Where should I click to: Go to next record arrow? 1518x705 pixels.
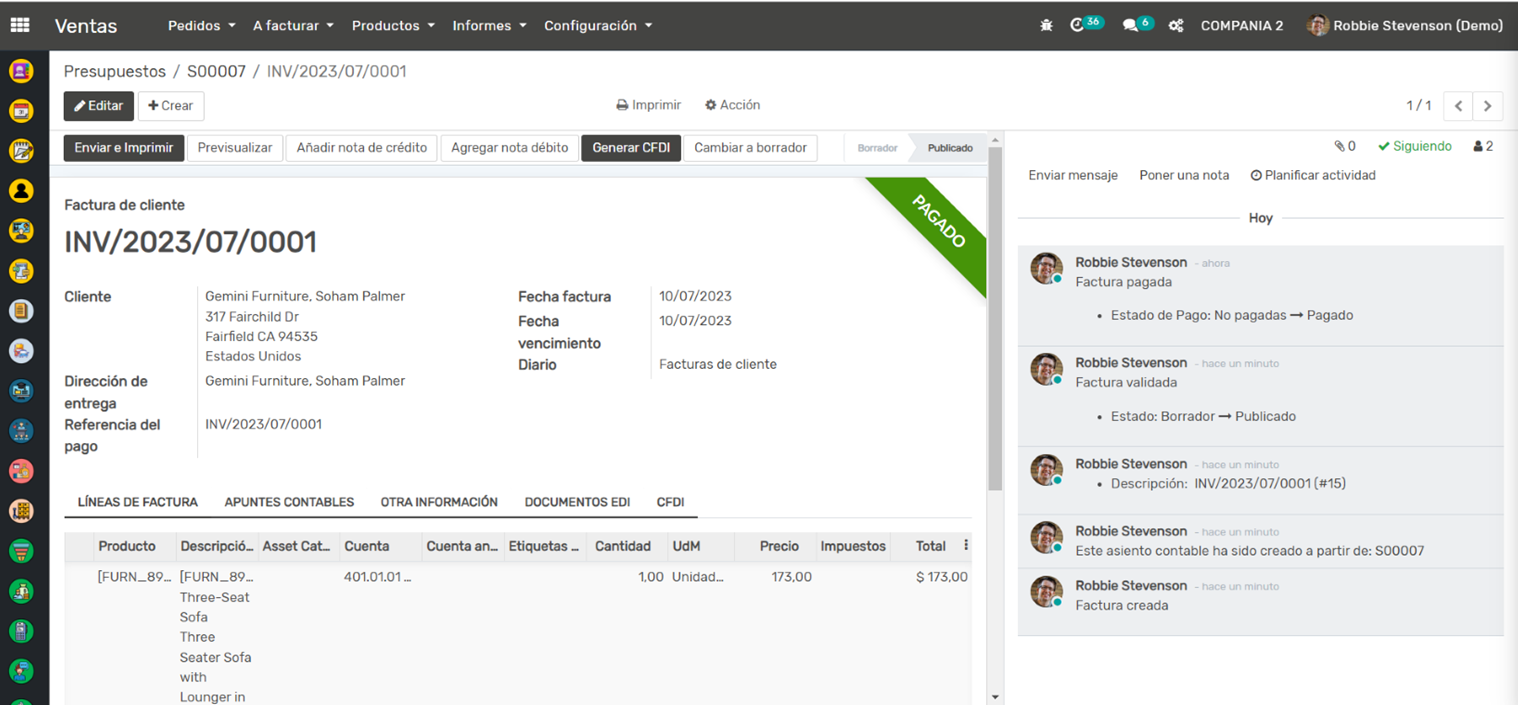(x=1488, y=105)
